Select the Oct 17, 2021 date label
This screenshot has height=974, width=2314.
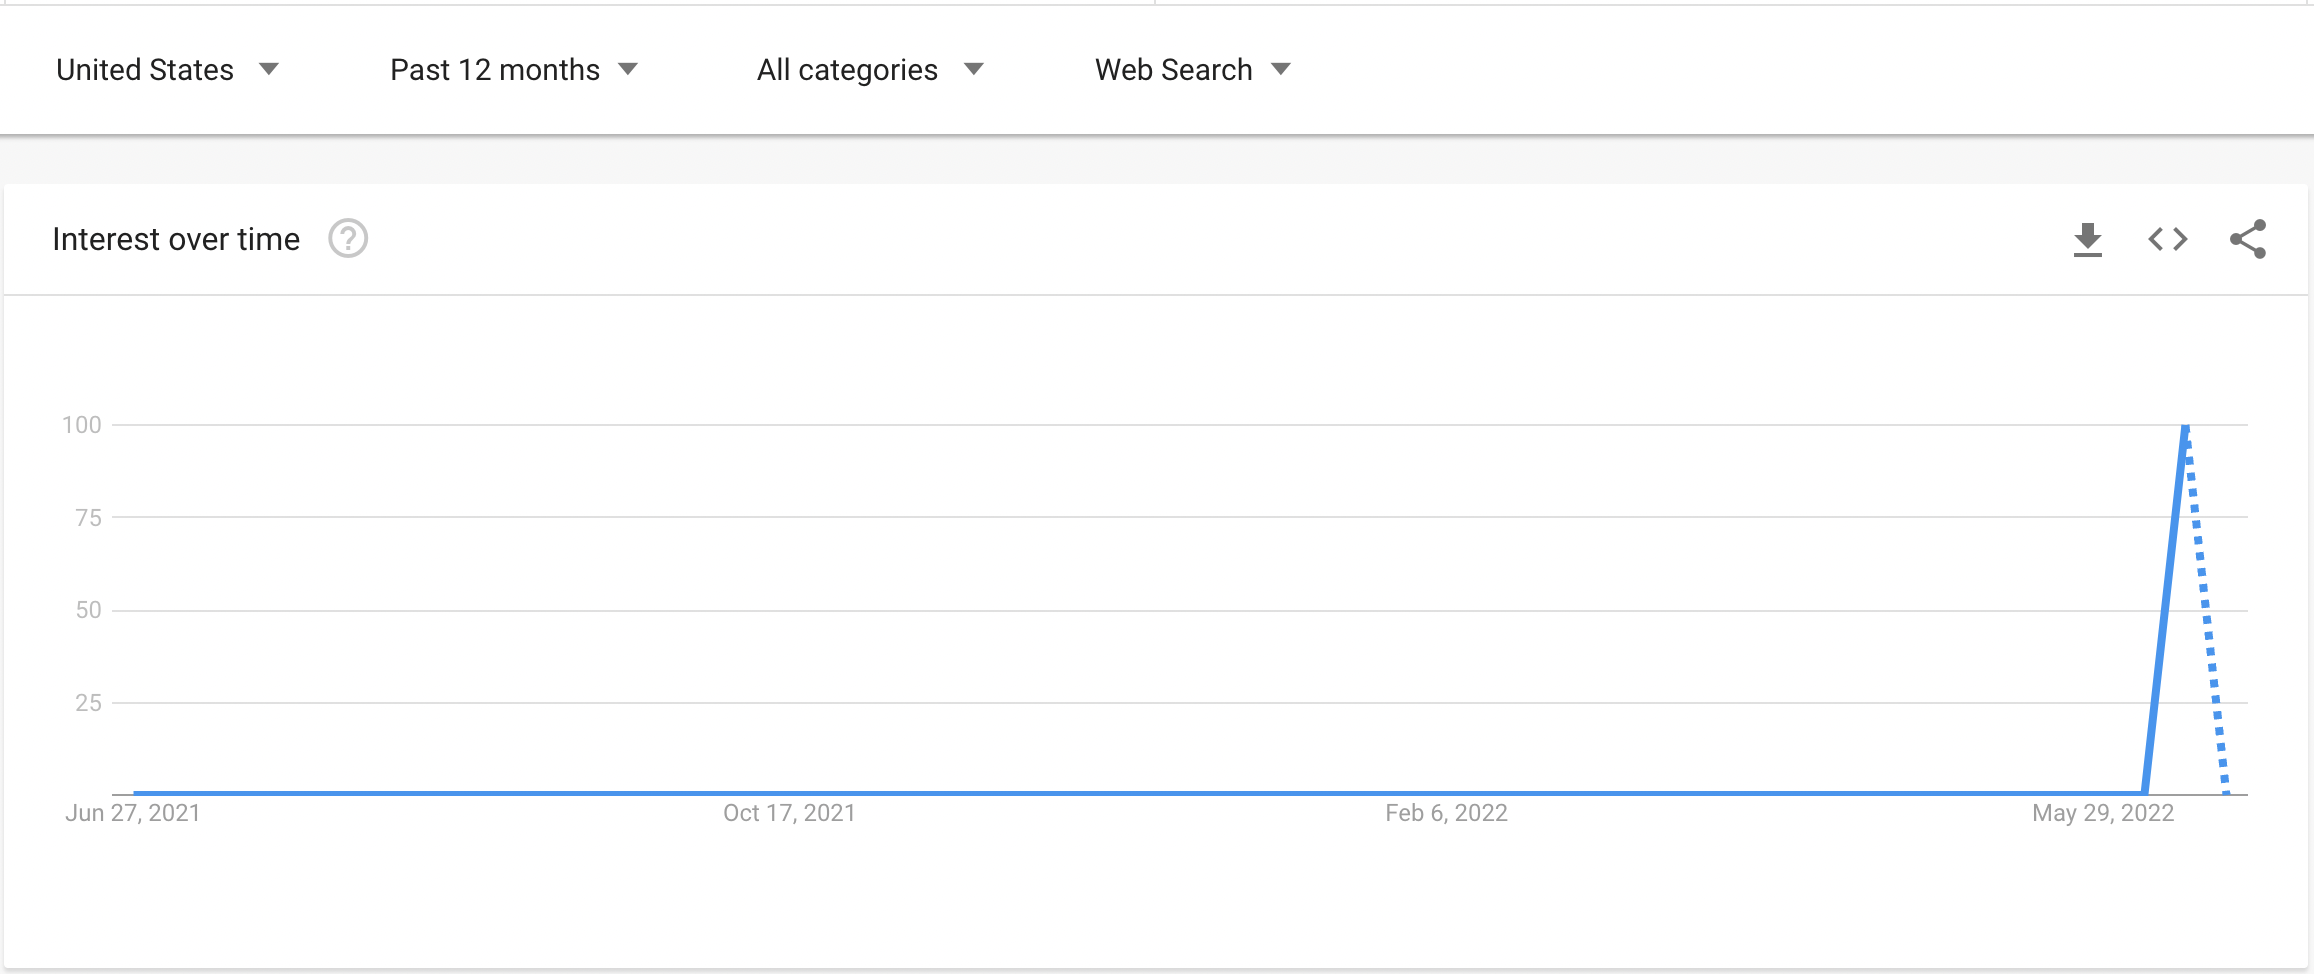click(789, 813)
